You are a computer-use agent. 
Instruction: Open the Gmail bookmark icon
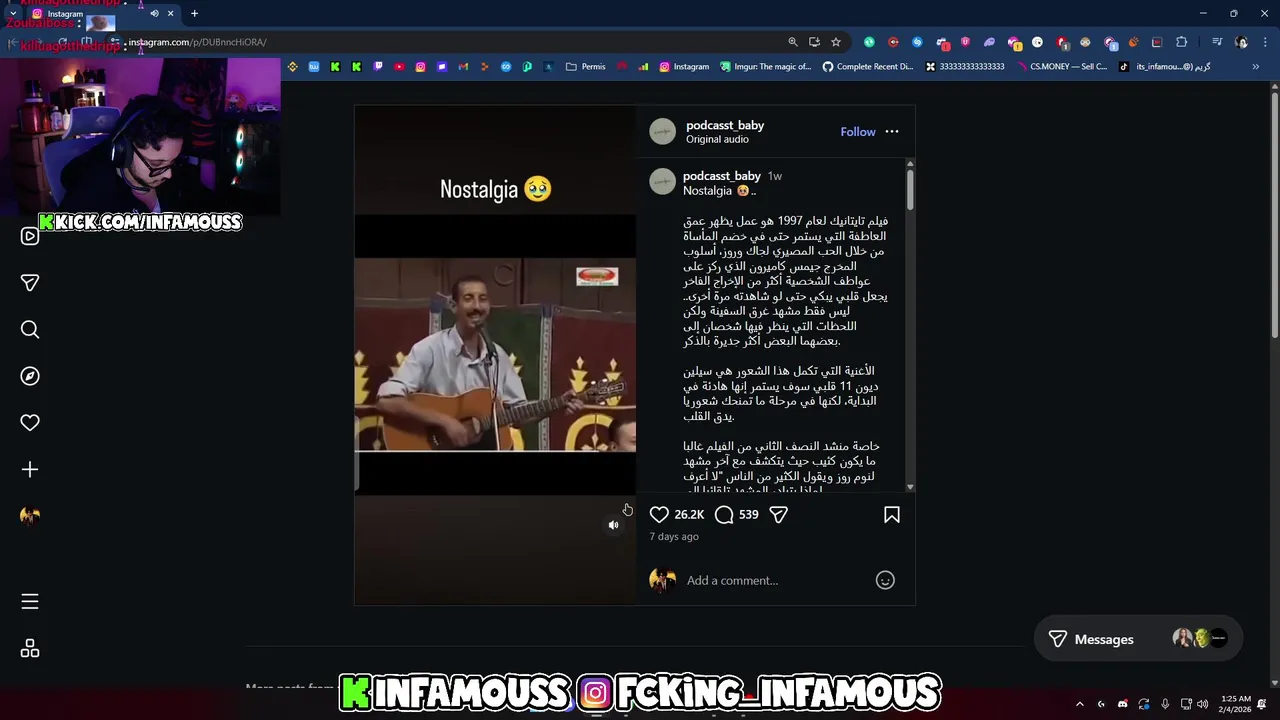(463, 67)
